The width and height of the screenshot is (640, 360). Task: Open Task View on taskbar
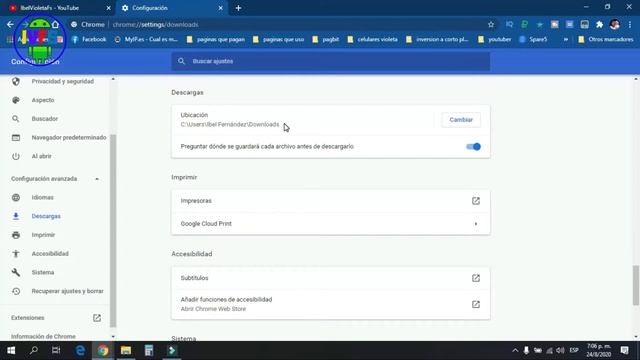[x=56, y=351]
